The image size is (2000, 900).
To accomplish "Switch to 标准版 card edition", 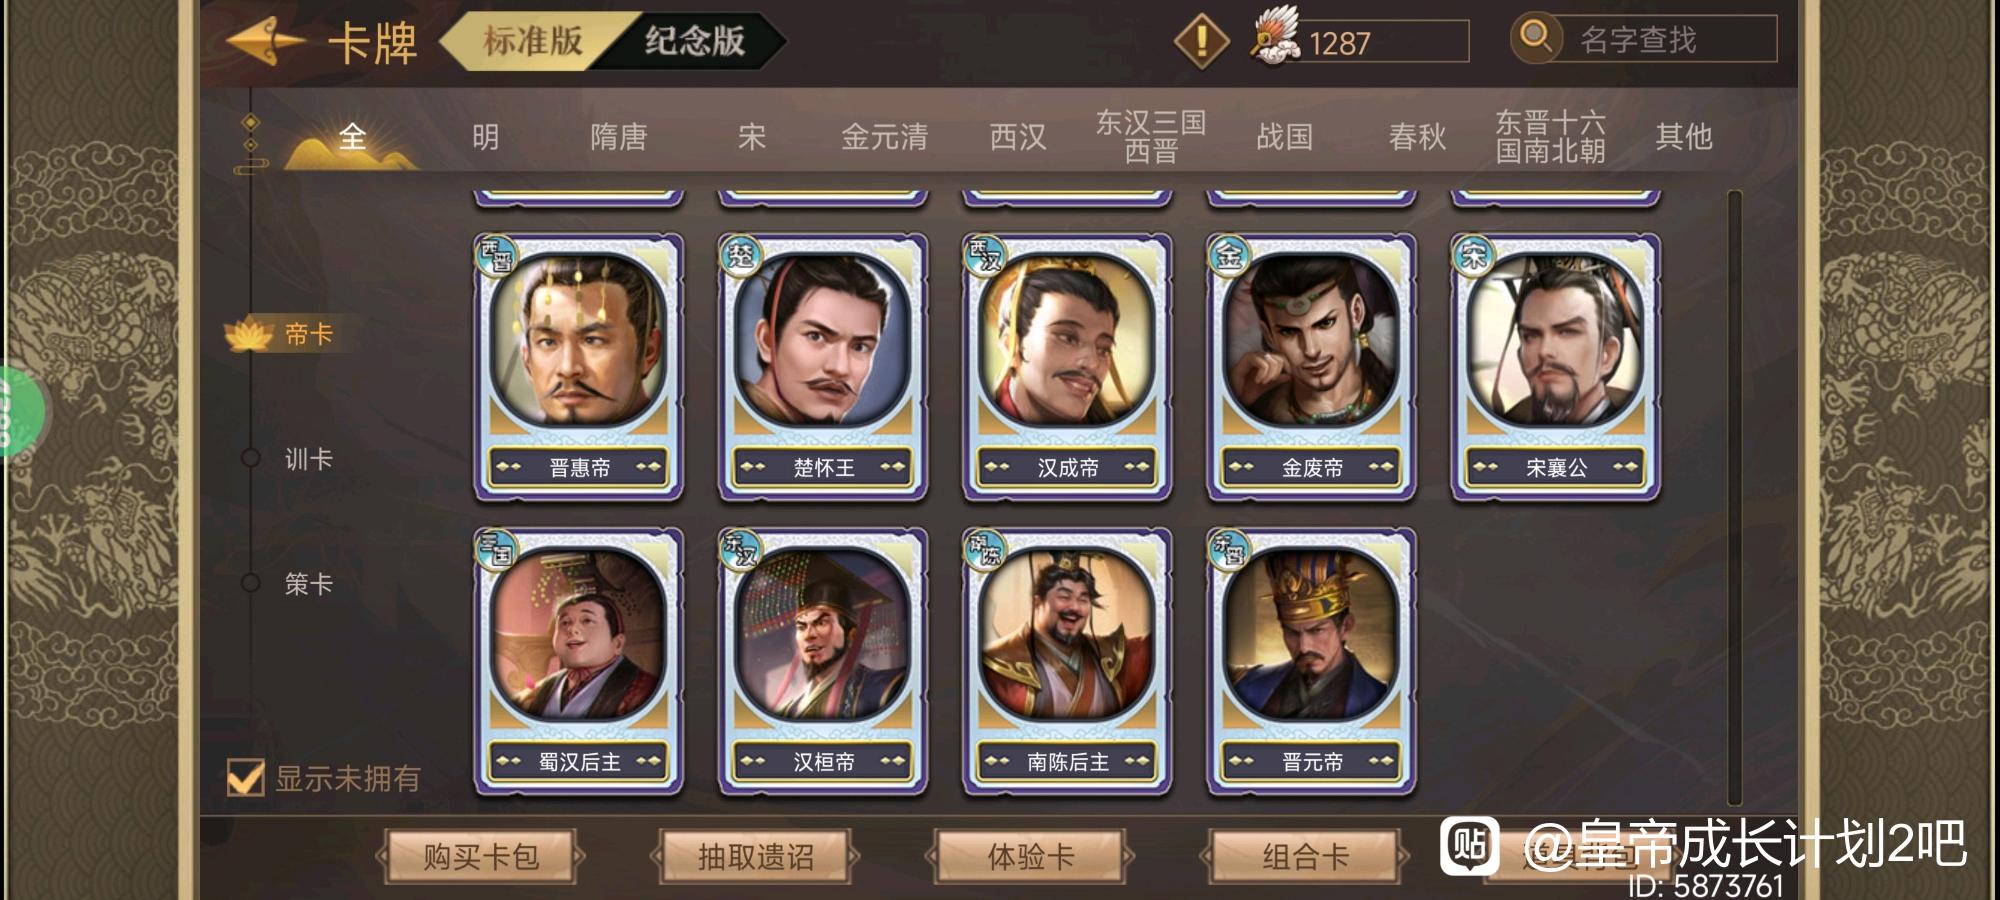I will pos(533,41).
